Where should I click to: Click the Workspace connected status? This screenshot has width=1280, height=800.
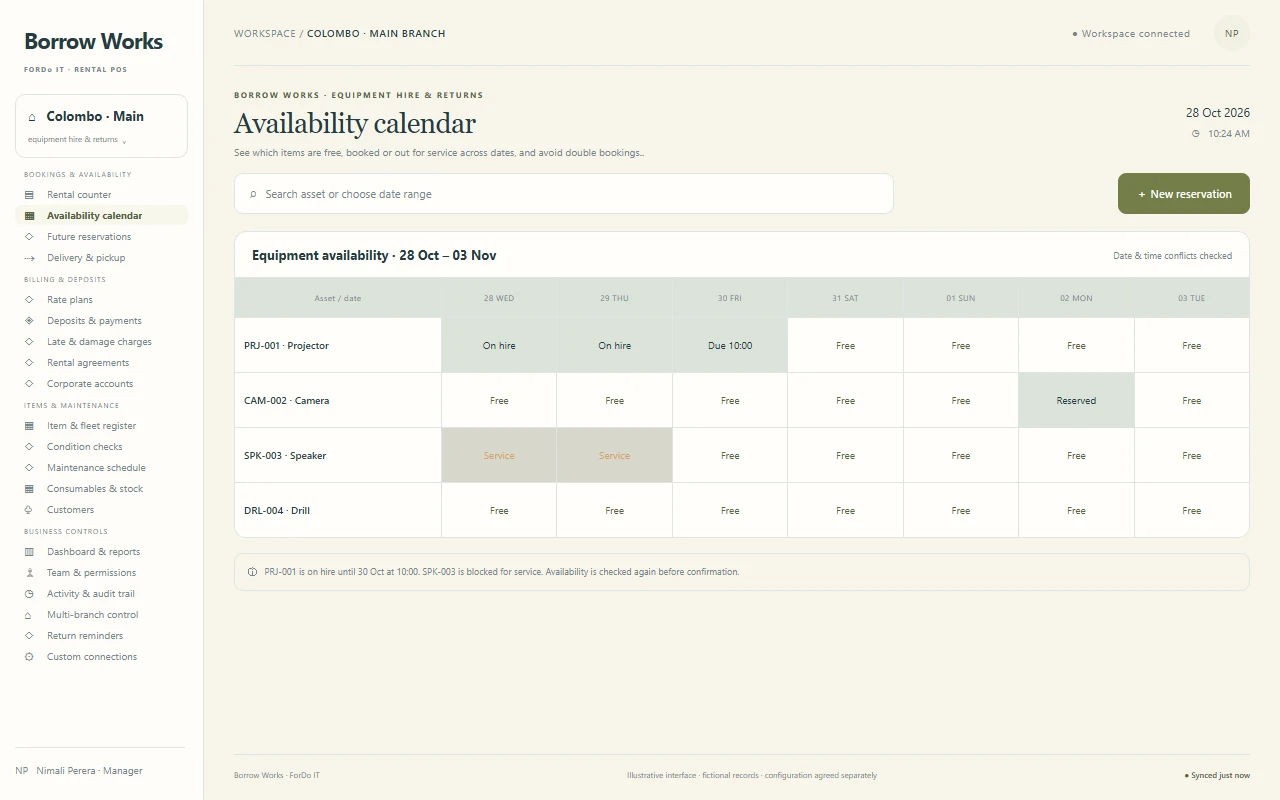pyautogui.click(x=1131, y=34)
